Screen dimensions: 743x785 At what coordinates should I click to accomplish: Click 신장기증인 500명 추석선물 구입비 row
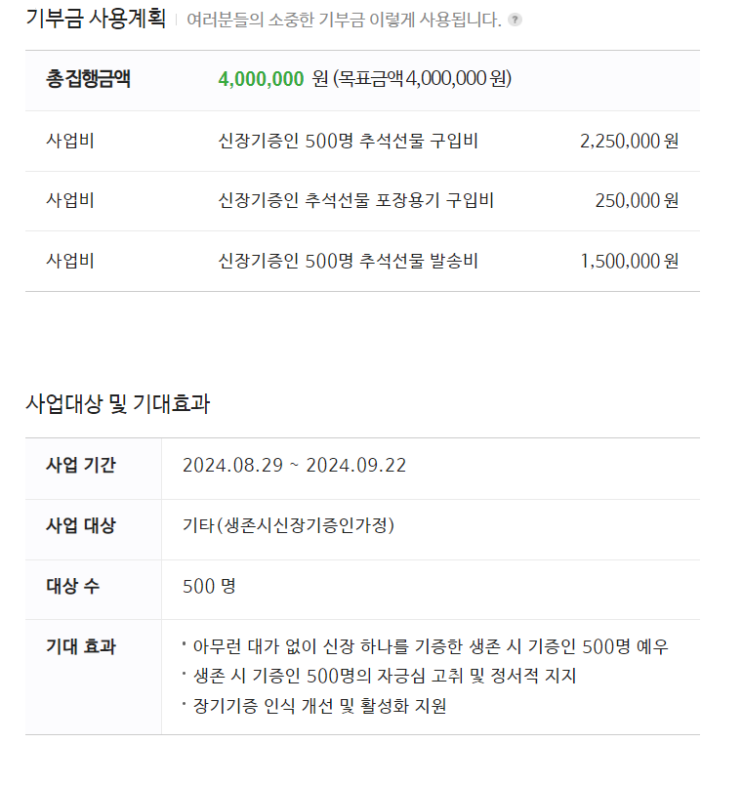pos(362,141)
